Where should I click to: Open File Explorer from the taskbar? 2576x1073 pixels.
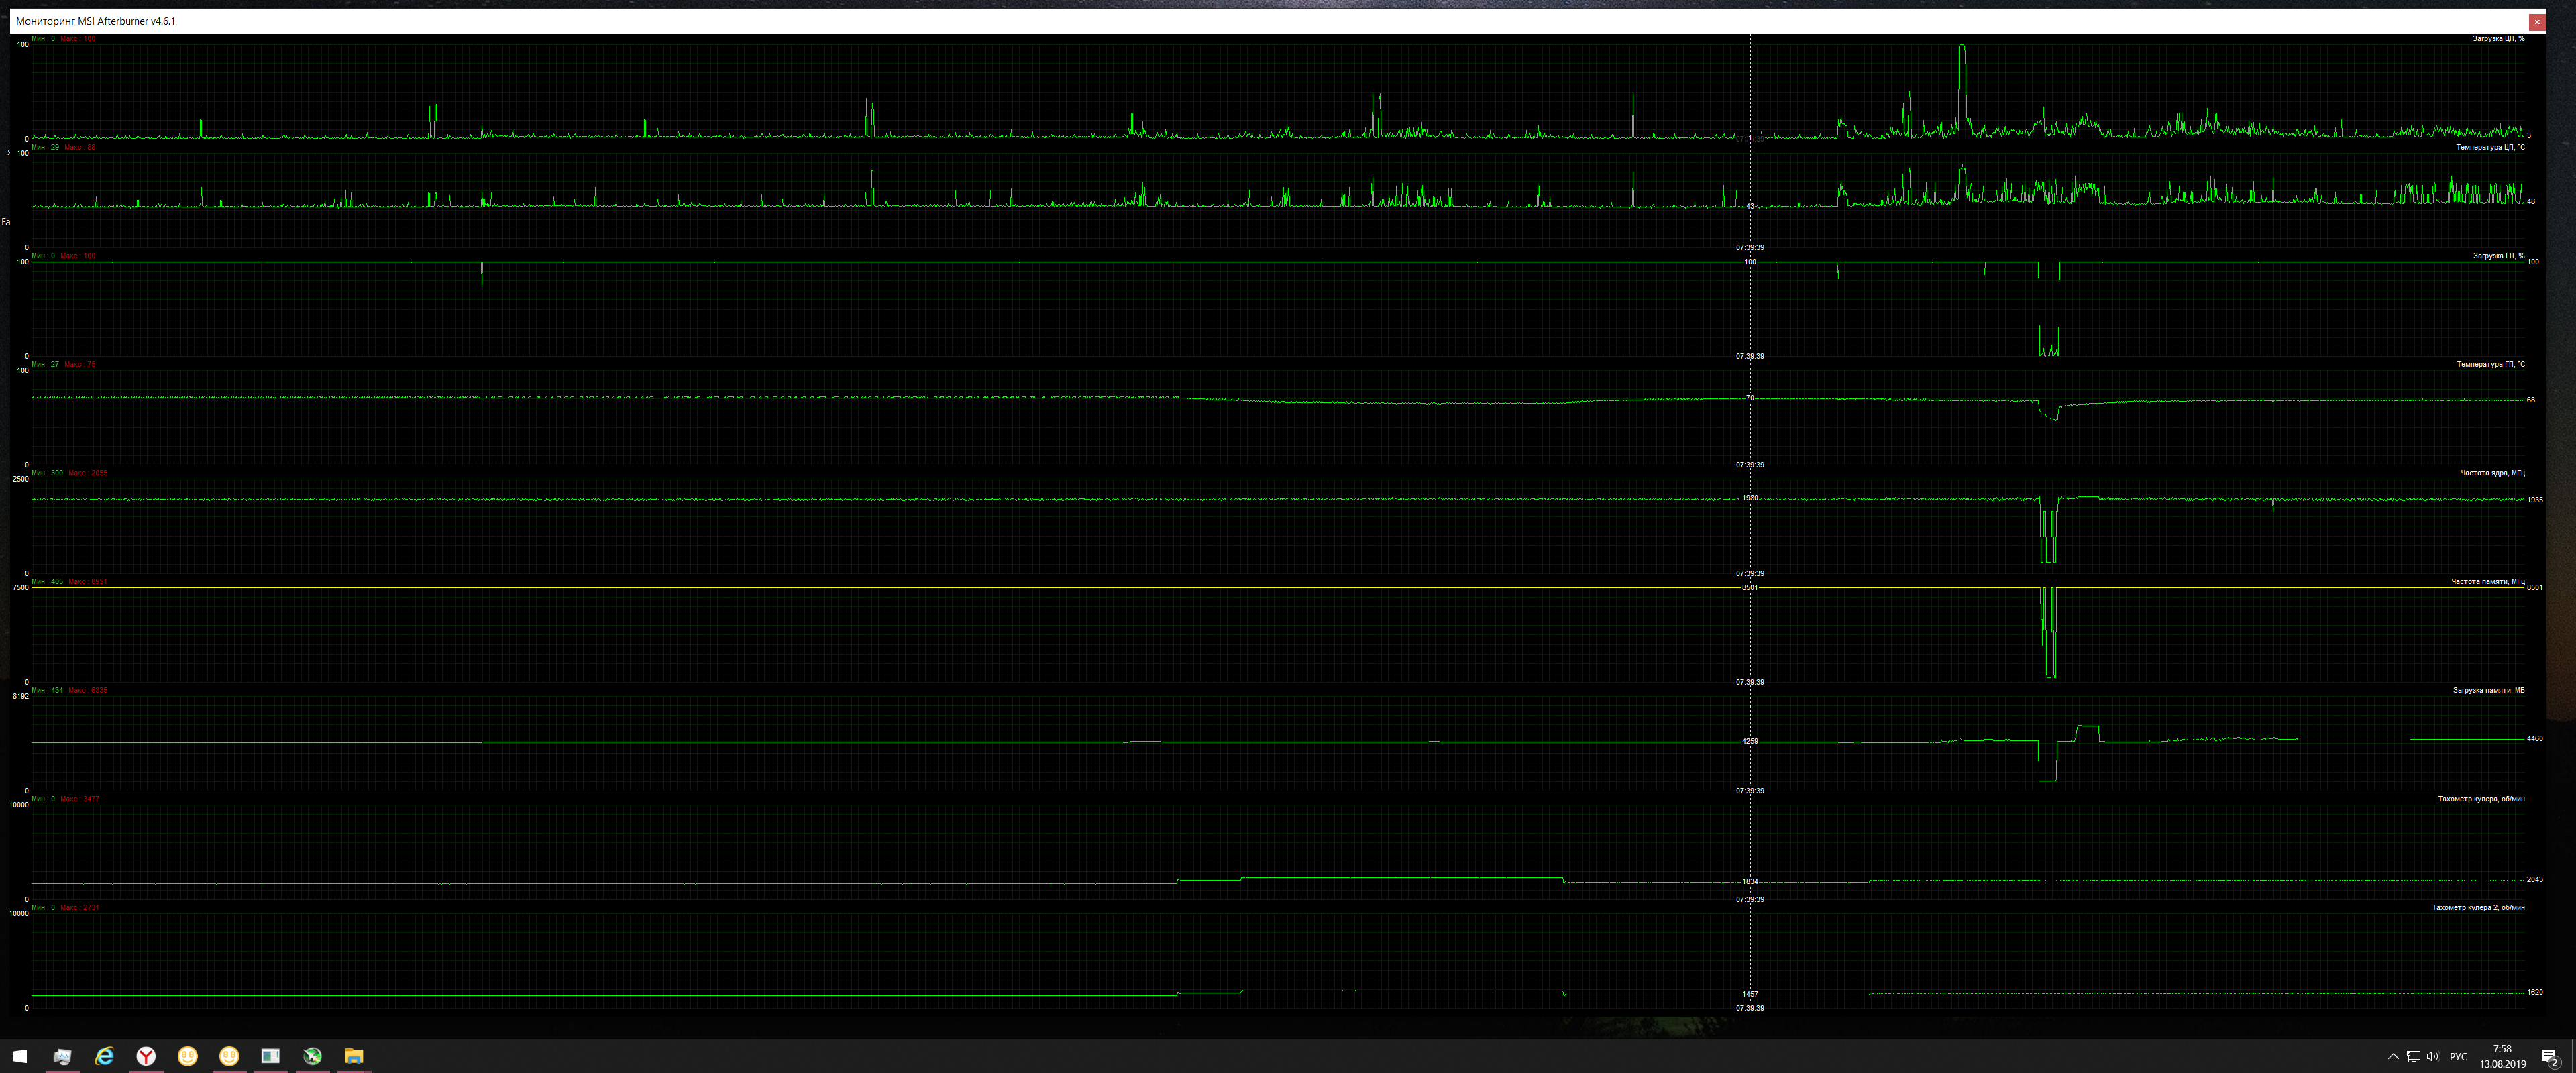354,1056
